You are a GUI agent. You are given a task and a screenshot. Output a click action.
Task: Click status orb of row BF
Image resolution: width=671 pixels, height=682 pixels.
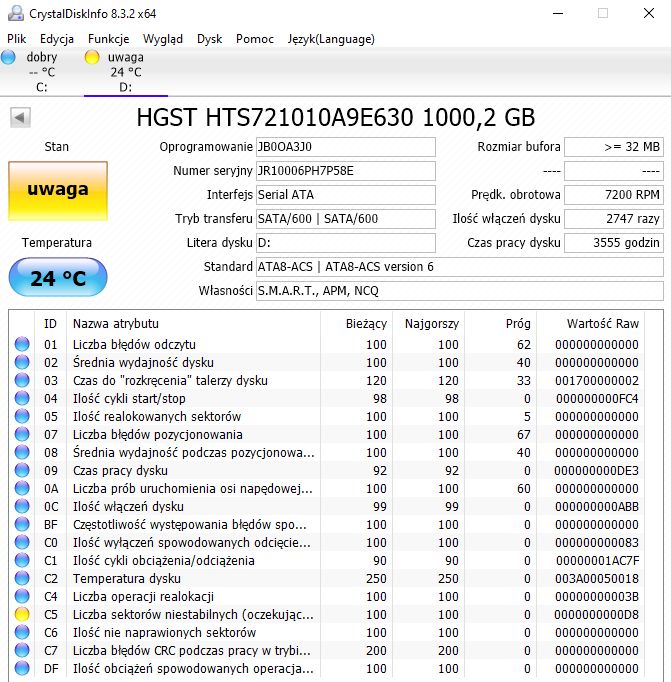pos(22,524)
